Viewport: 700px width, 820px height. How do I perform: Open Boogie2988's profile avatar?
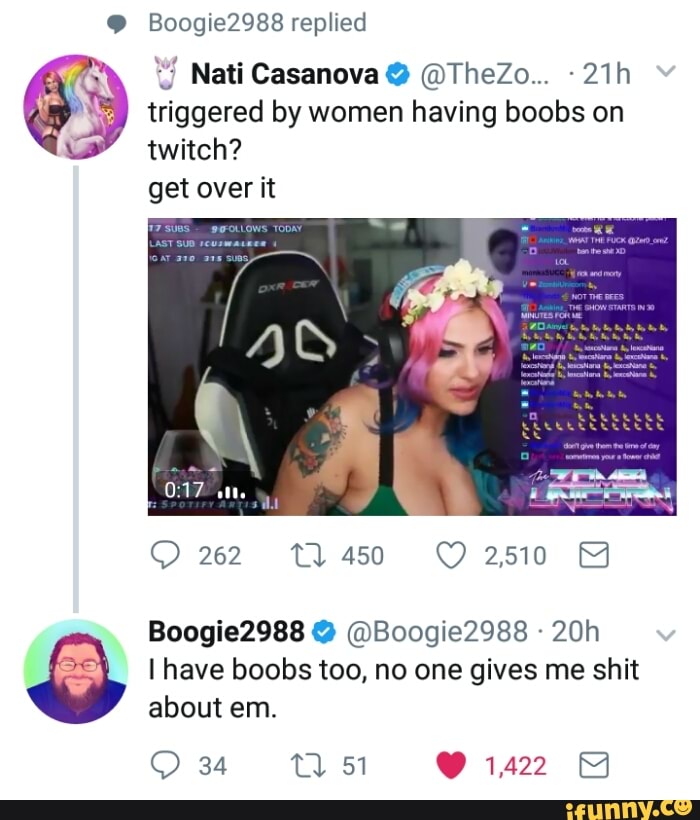click(x=76, y=671)
